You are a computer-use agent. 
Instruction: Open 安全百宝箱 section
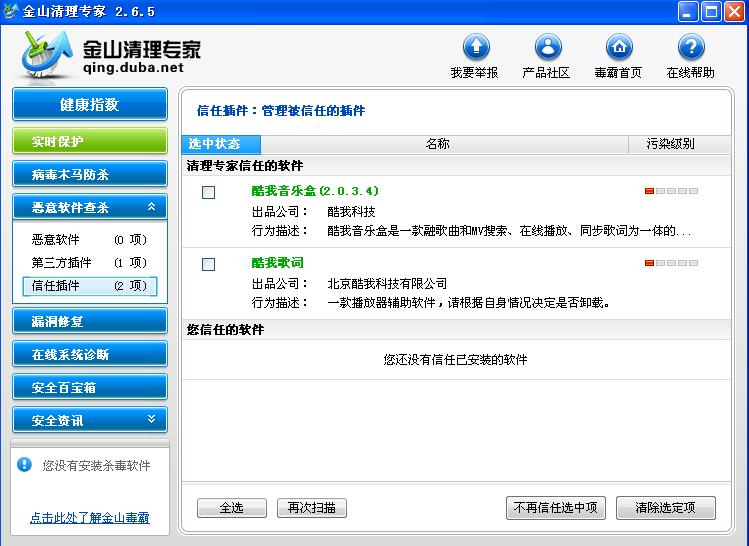coord(90,387)
